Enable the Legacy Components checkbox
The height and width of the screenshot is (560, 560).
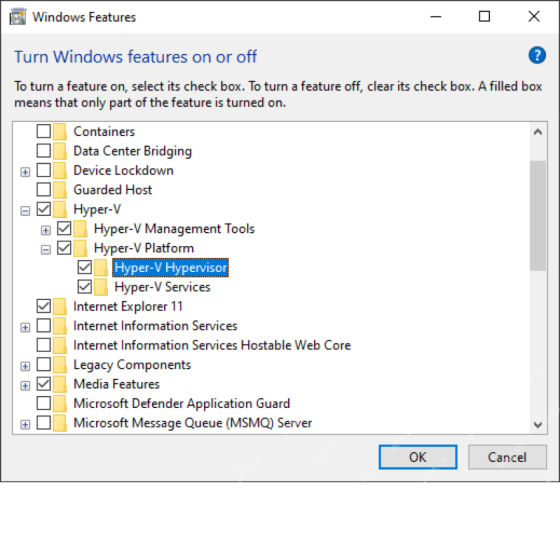44,364
